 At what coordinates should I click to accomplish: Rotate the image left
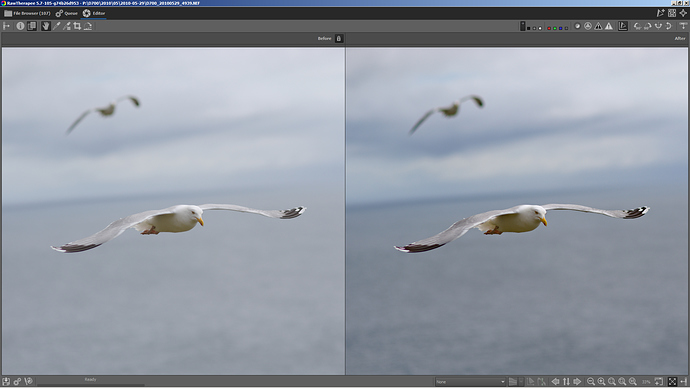pos(637,26)
